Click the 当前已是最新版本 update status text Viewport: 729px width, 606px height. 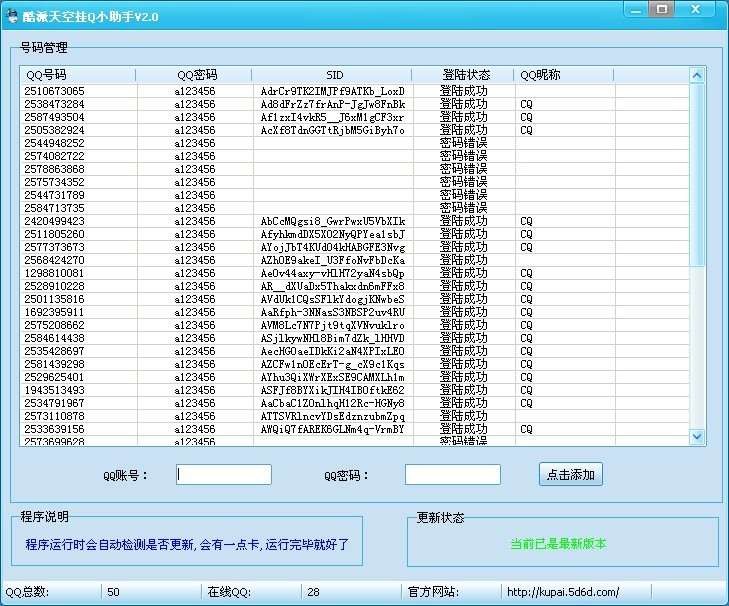pos(558,543)
